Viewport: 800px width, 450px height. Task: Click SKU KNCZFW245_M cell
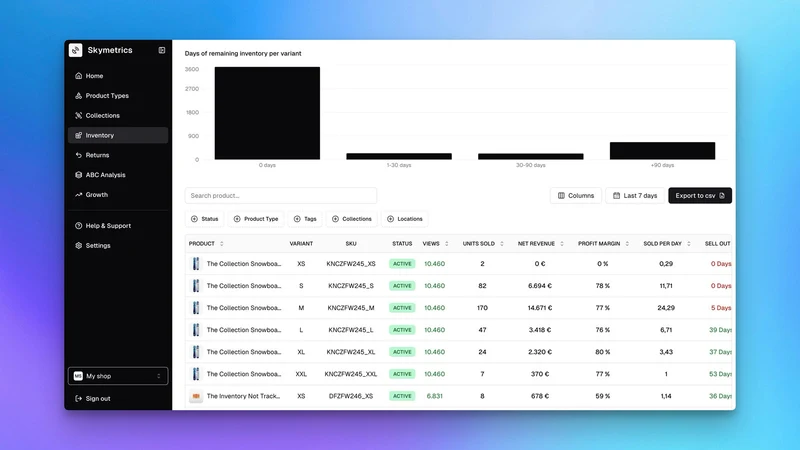(351, 308)
